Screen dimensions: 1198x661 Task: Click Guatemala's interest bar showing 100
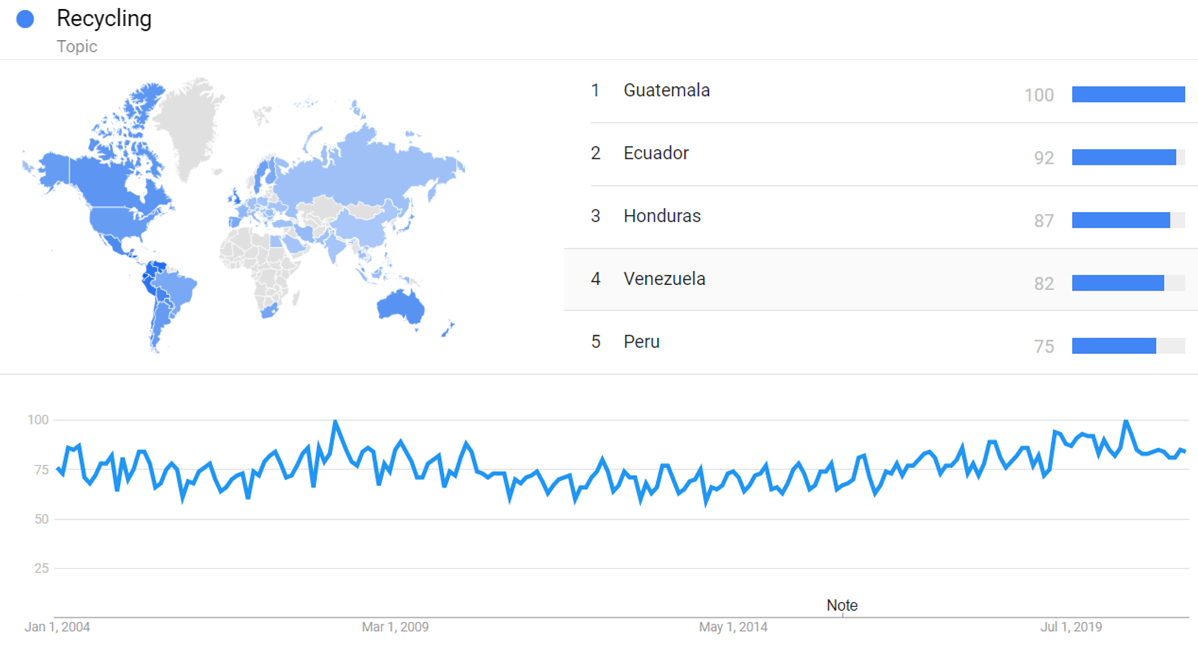1128,94
